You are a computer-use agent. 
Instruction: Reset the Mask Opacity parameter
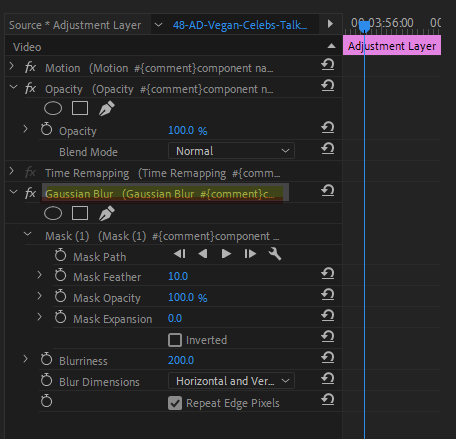[x=328, y=294]
